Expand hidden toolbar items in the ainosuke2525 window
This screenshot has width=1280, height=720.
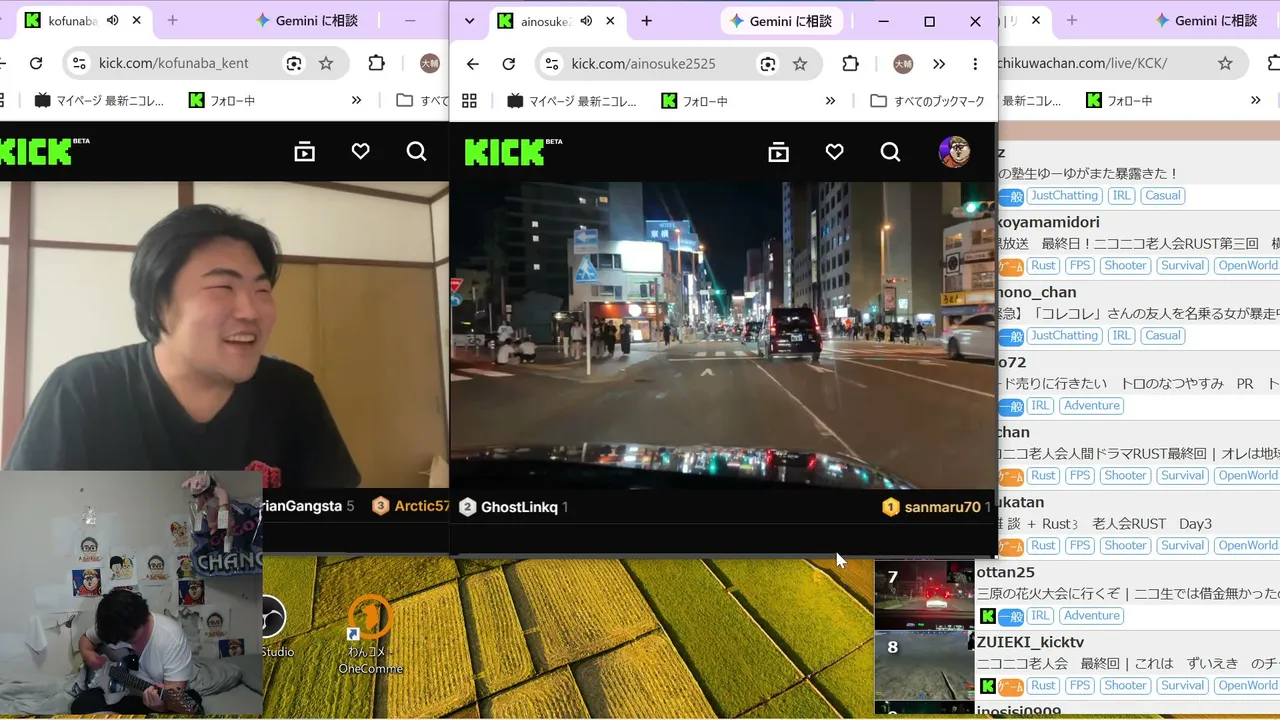tap(939, 64)
